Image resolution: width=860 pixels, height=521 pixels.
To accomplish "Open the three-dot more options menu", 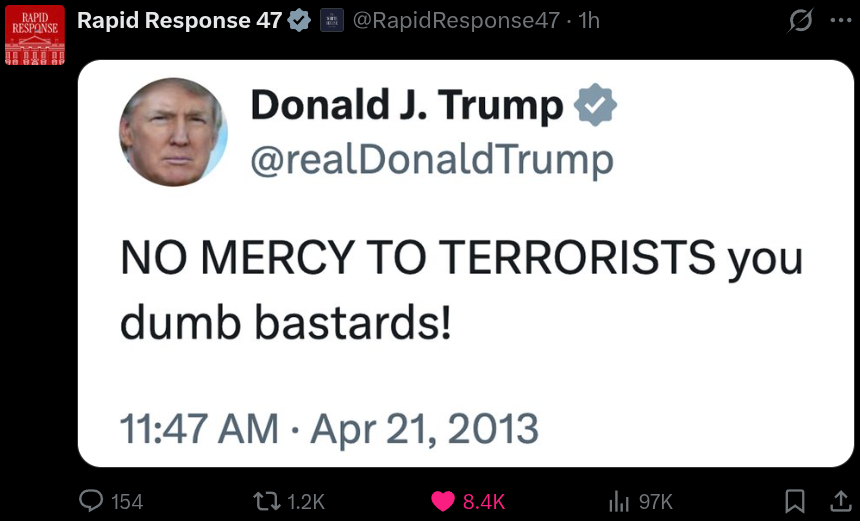I will [x=841, y=21].
